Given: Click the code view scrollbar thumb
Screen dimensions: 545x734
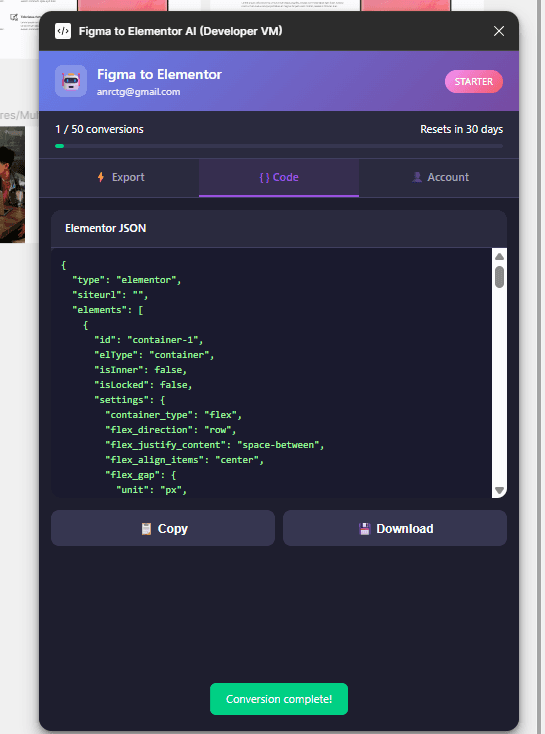Looking at the screenshot, I should [499, 277].
